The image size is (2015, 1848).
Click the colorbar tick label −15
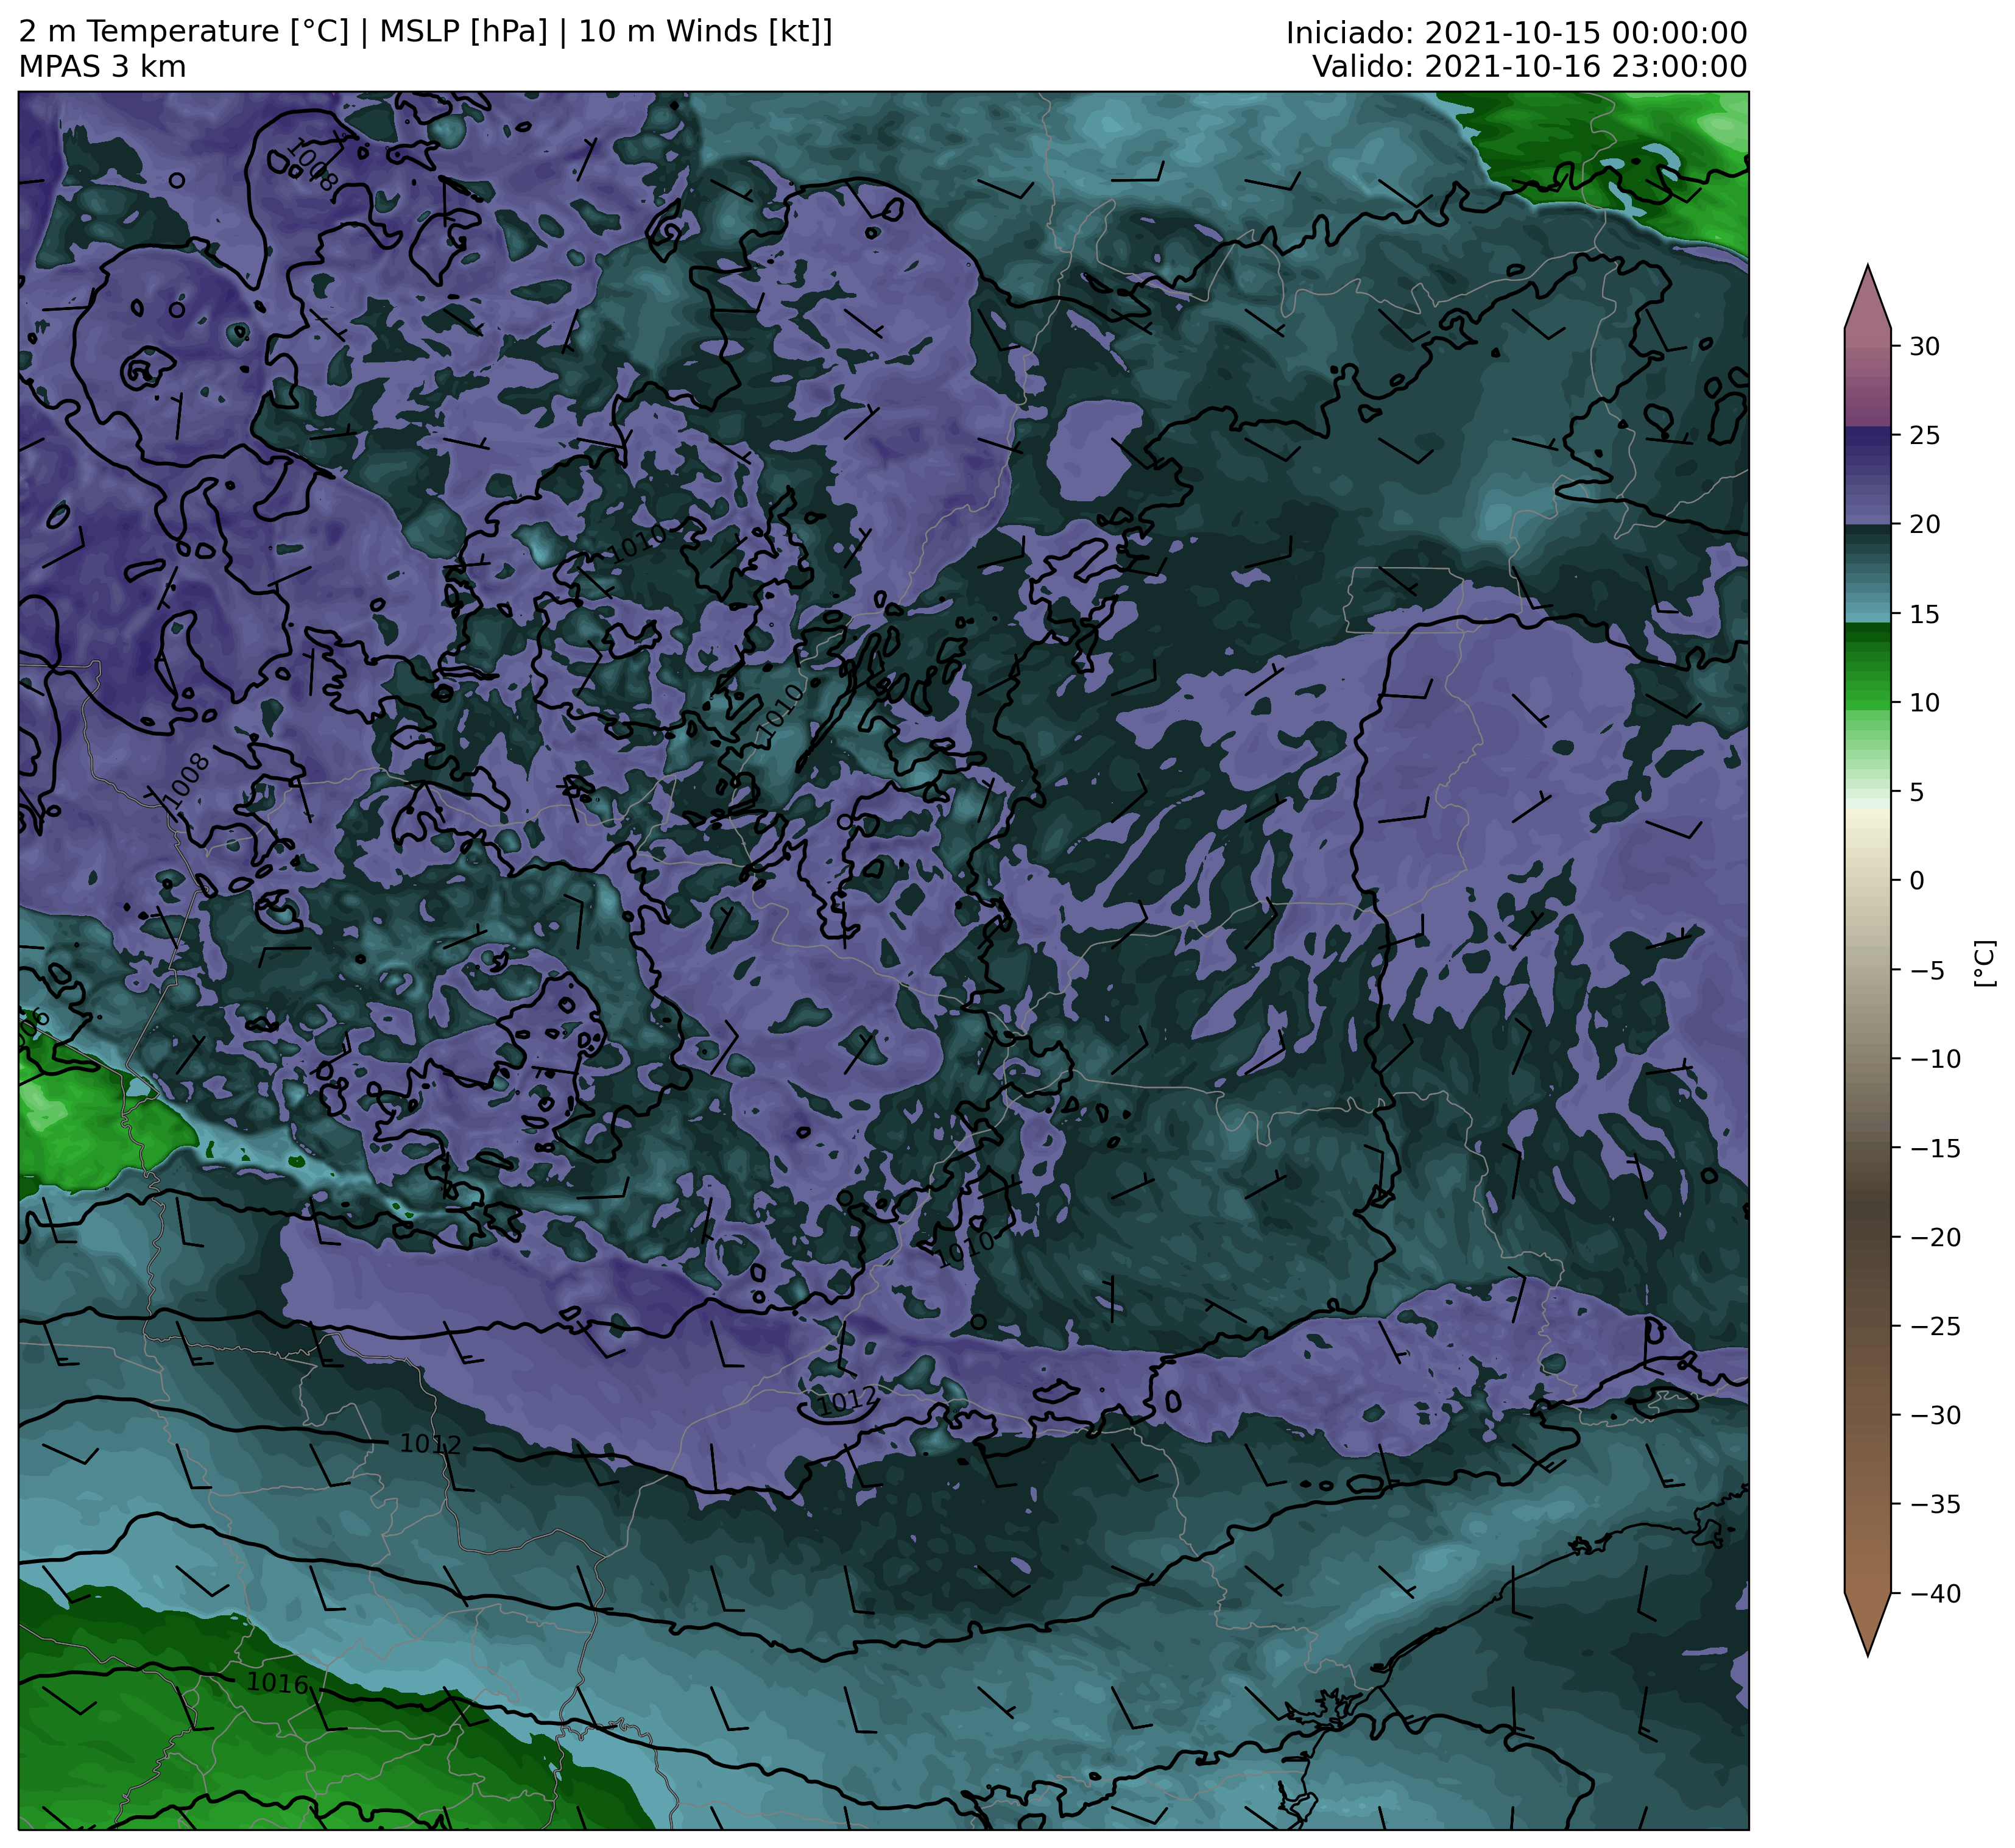[1935, 1148]
